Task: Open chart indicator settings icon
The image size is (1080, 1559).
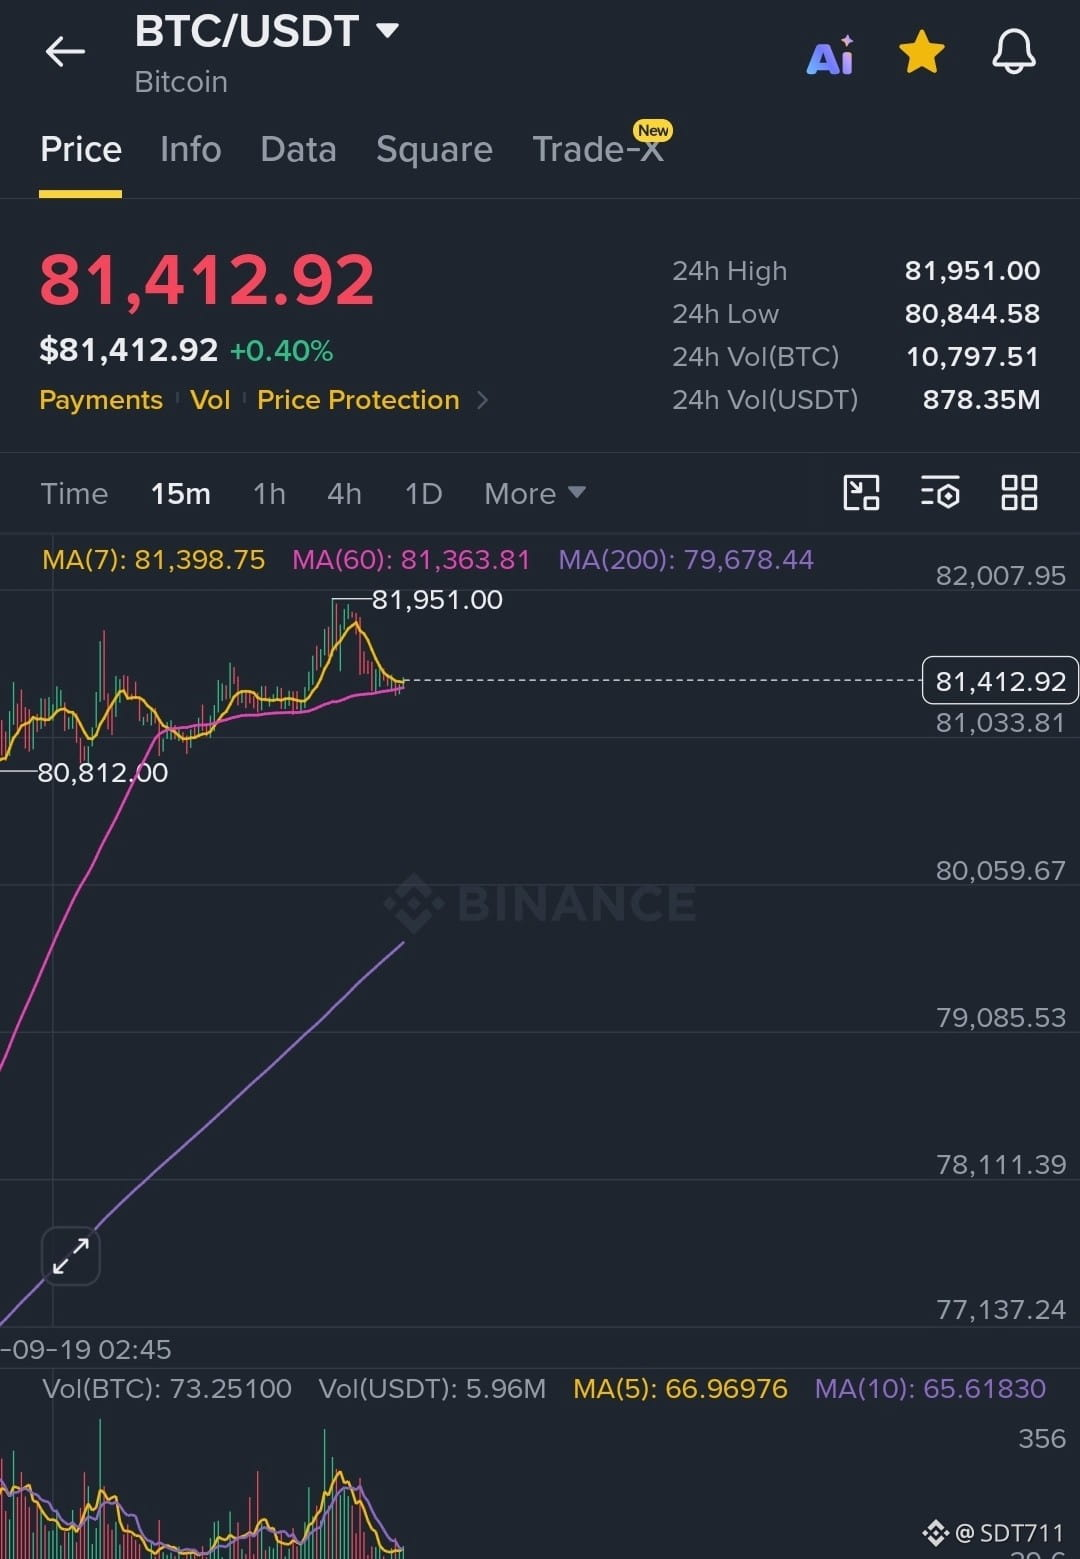Action: [x=940, y=493]
